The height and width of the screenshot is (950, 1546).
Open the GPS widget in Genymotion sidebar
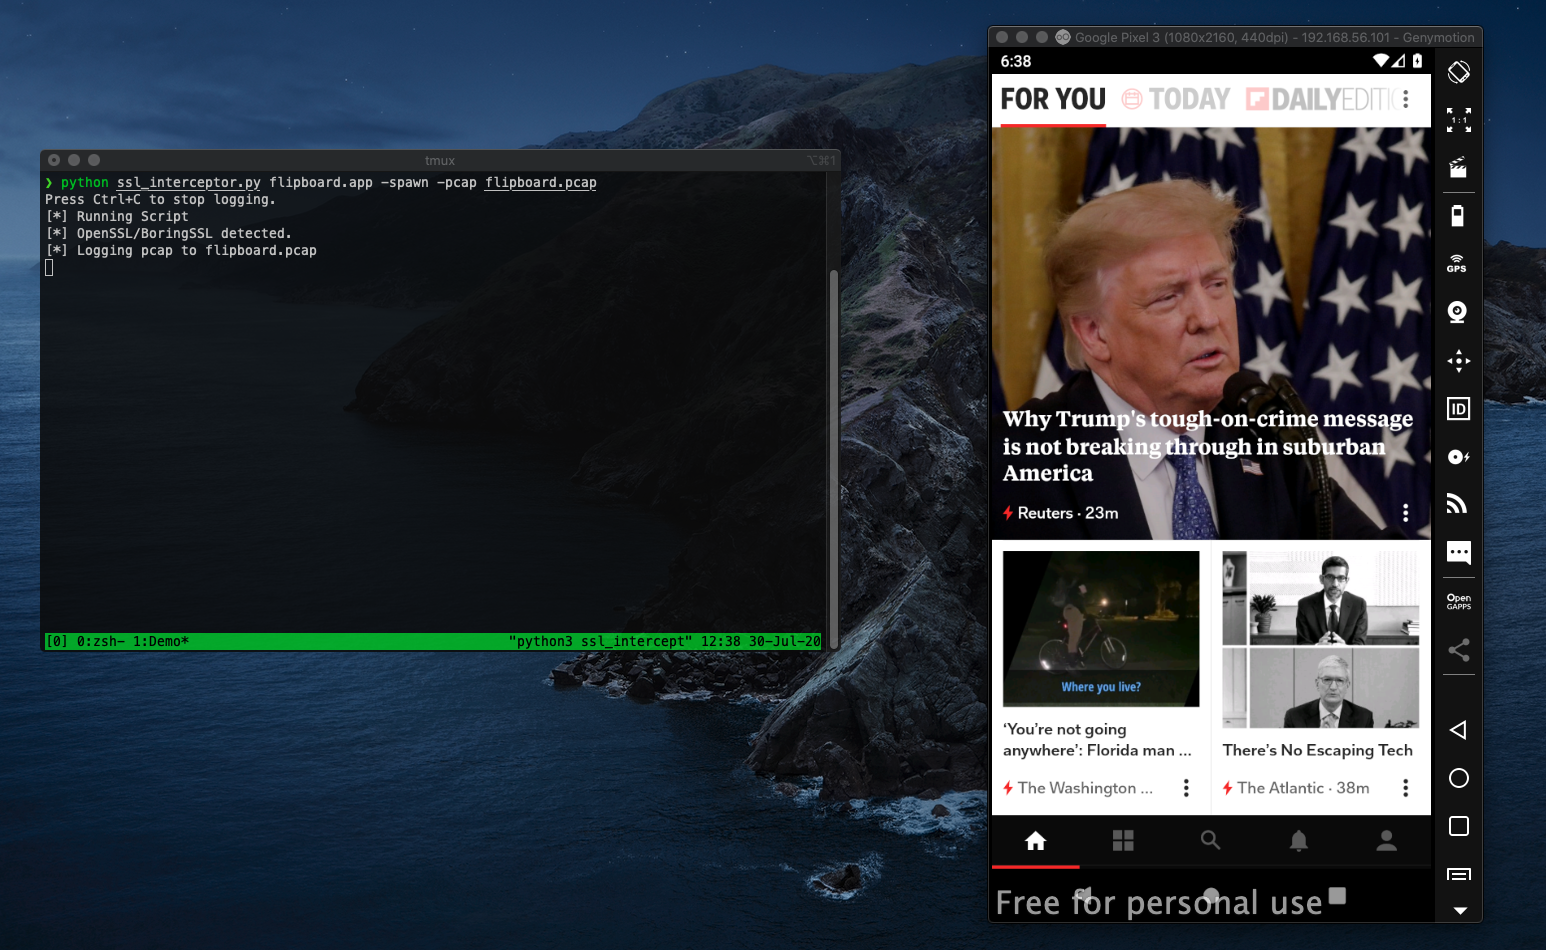pos(1457,264)
